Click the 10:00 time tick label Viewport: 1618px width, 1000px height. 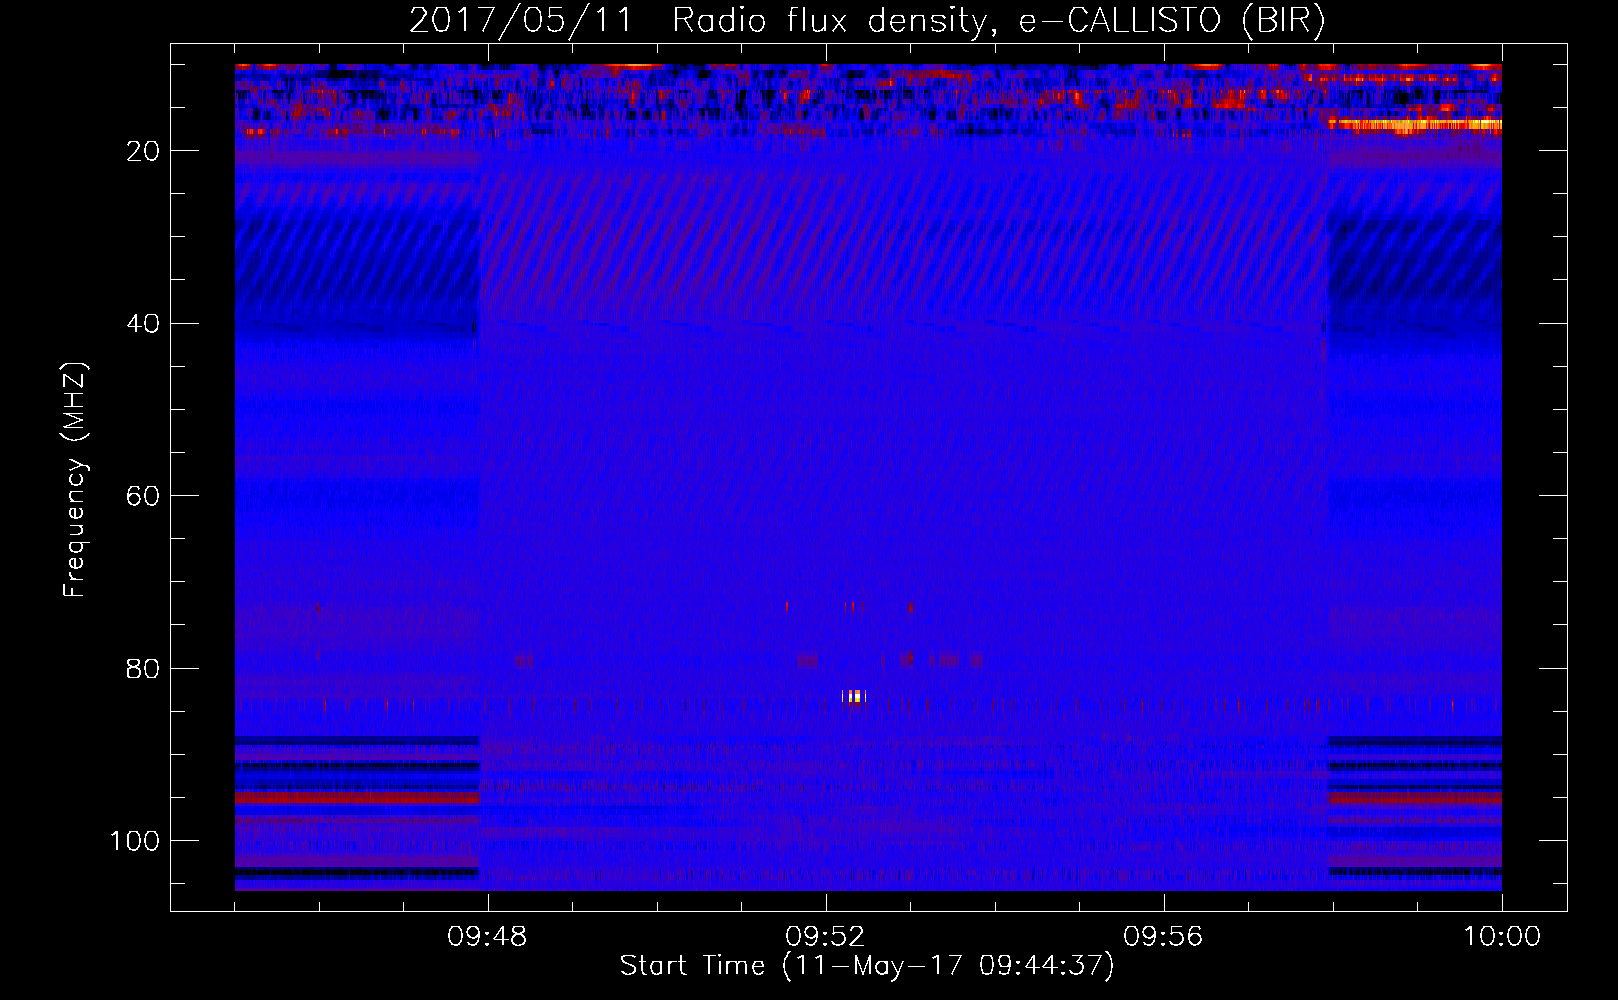coord(1501,937)
